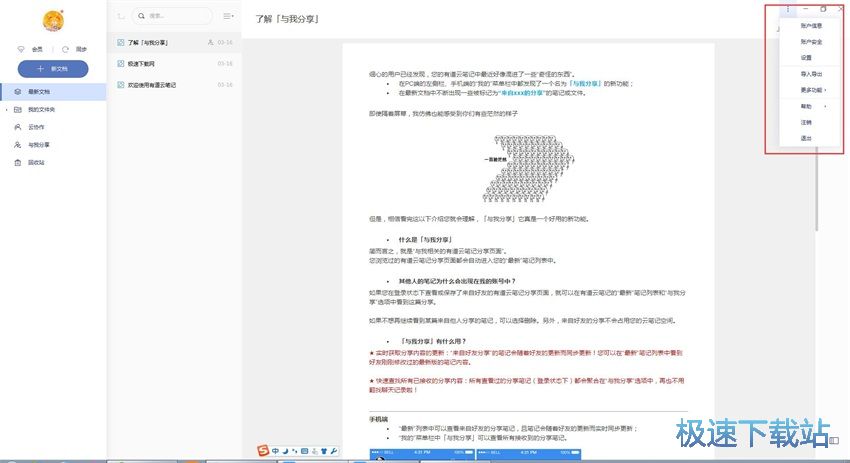Choose 退出 from the menu

tap(811, 138)
